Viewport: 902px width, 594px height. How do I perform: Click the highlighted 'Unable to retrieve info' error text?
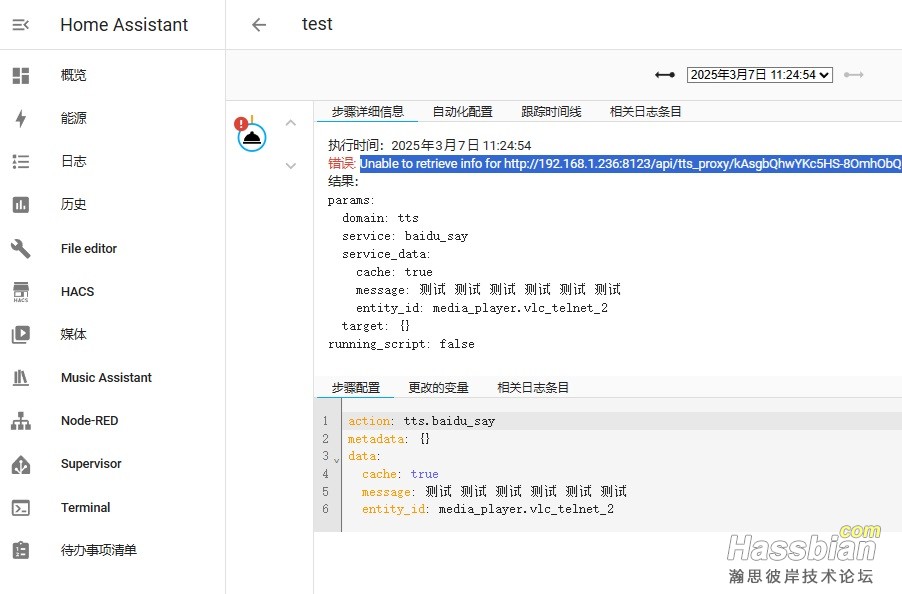[x=630, y=164]
